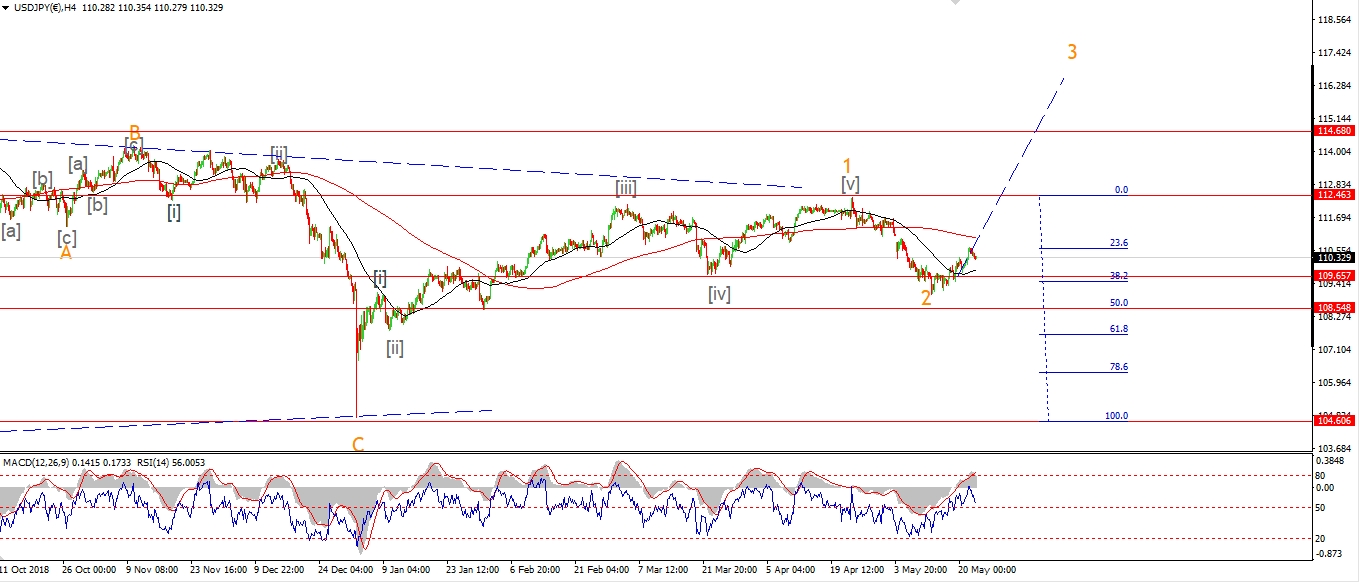Screen dimensions: 1360x583
Task: Select the orange wave 3 label
Action: pyautogui.click(x=1072, y=52)
